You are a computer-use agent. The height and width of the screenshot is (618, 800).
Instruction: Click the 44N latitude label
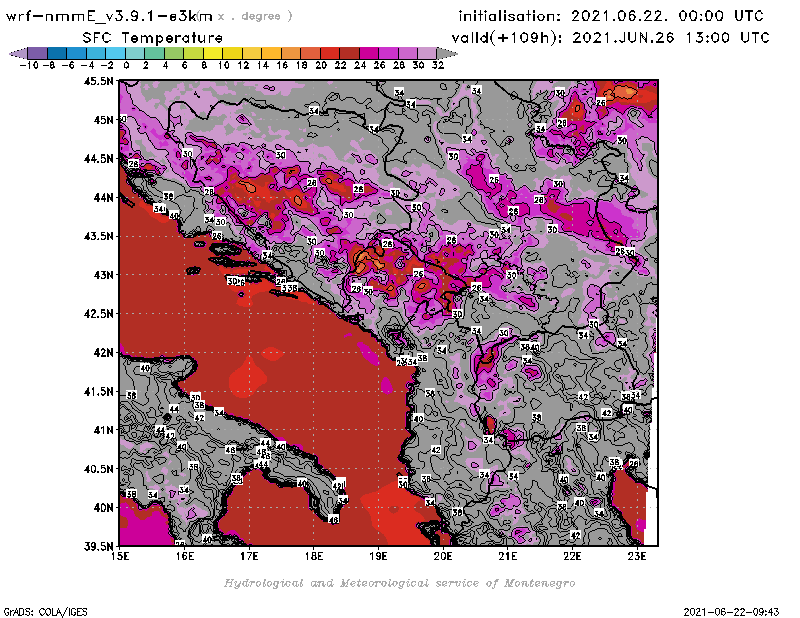(x=103, y=197)
